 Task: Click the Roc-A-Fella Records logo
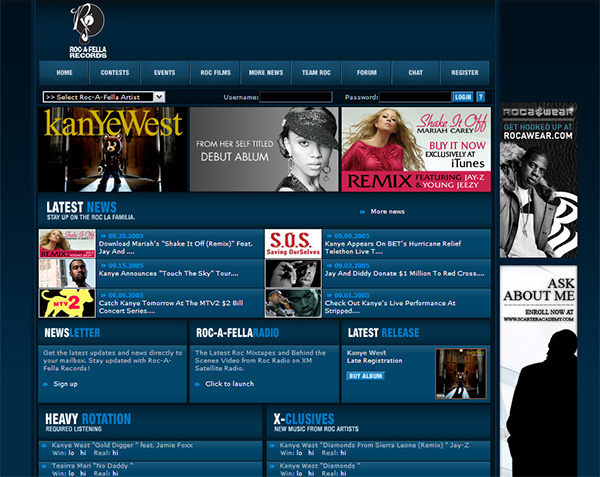(x=88, y=31)
